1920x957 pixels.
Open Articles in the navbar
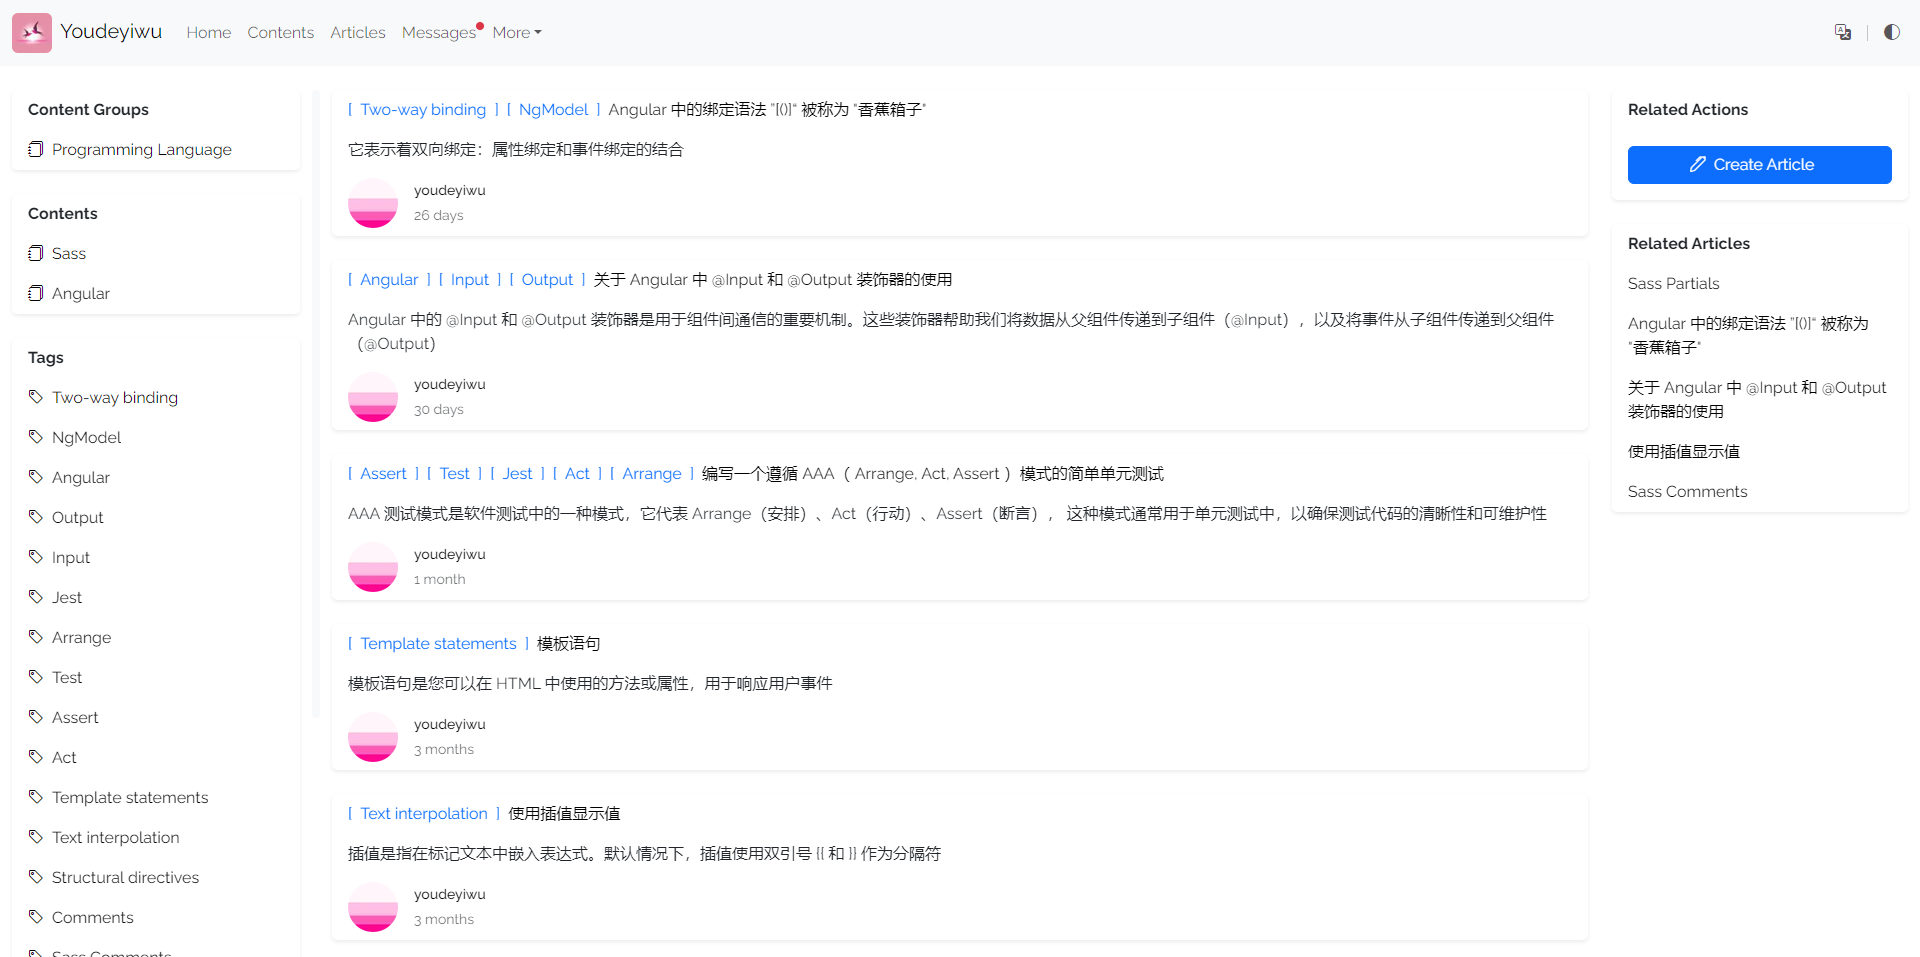(358, 33)
